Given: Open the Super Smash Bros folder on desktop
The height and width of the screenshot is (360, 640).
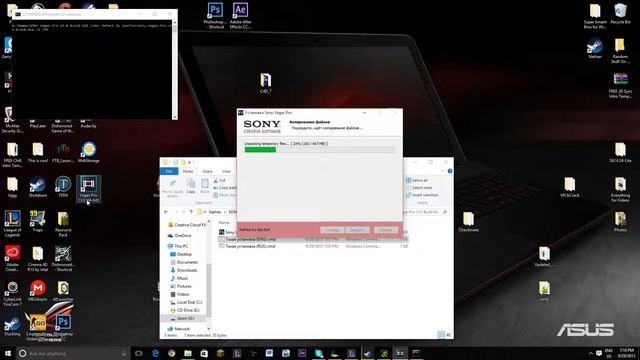Looking at the screenshot, I should [595, 16].
